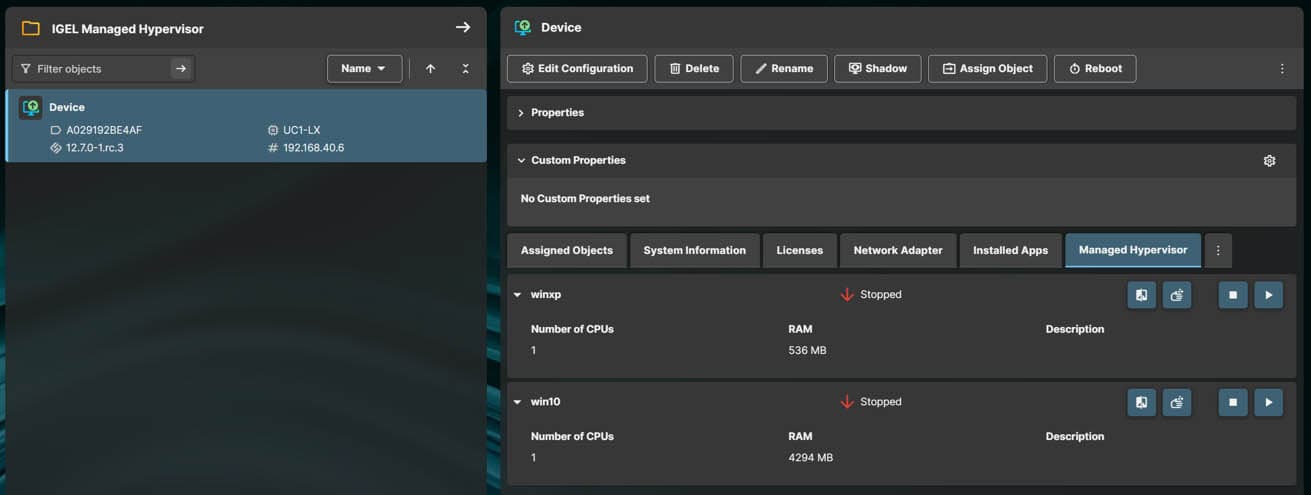
Task: Click IP address 192.168.40.6
Action: tap(313, 148)
